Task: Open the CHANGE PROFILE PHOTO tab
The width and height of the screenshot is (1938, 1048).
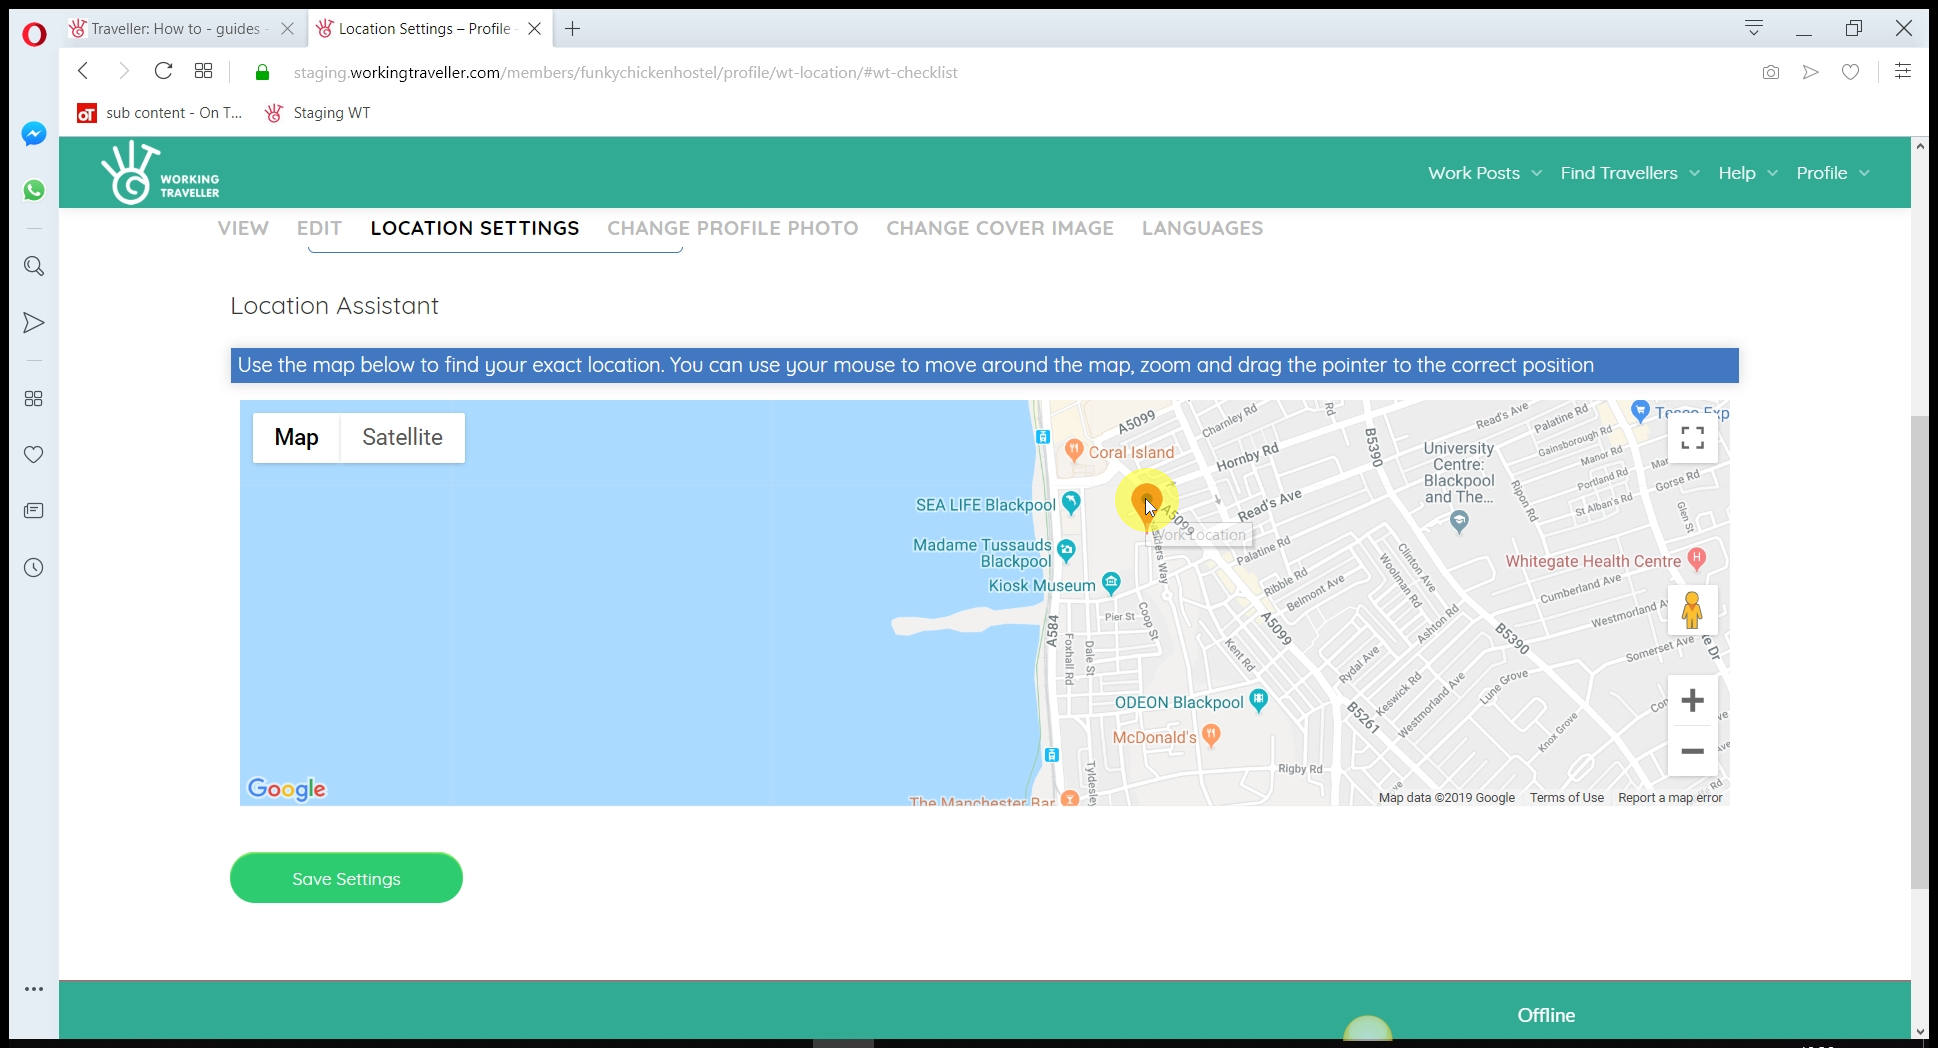Action: (733, 228)
